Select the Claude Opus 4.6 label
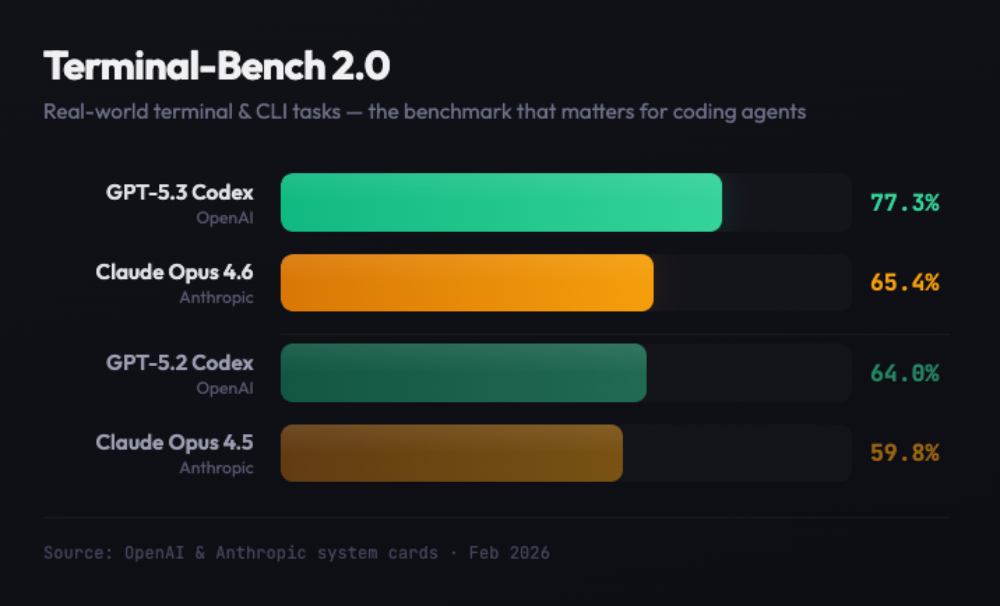This screenshot has width=1000, height=606. (175, 272)
